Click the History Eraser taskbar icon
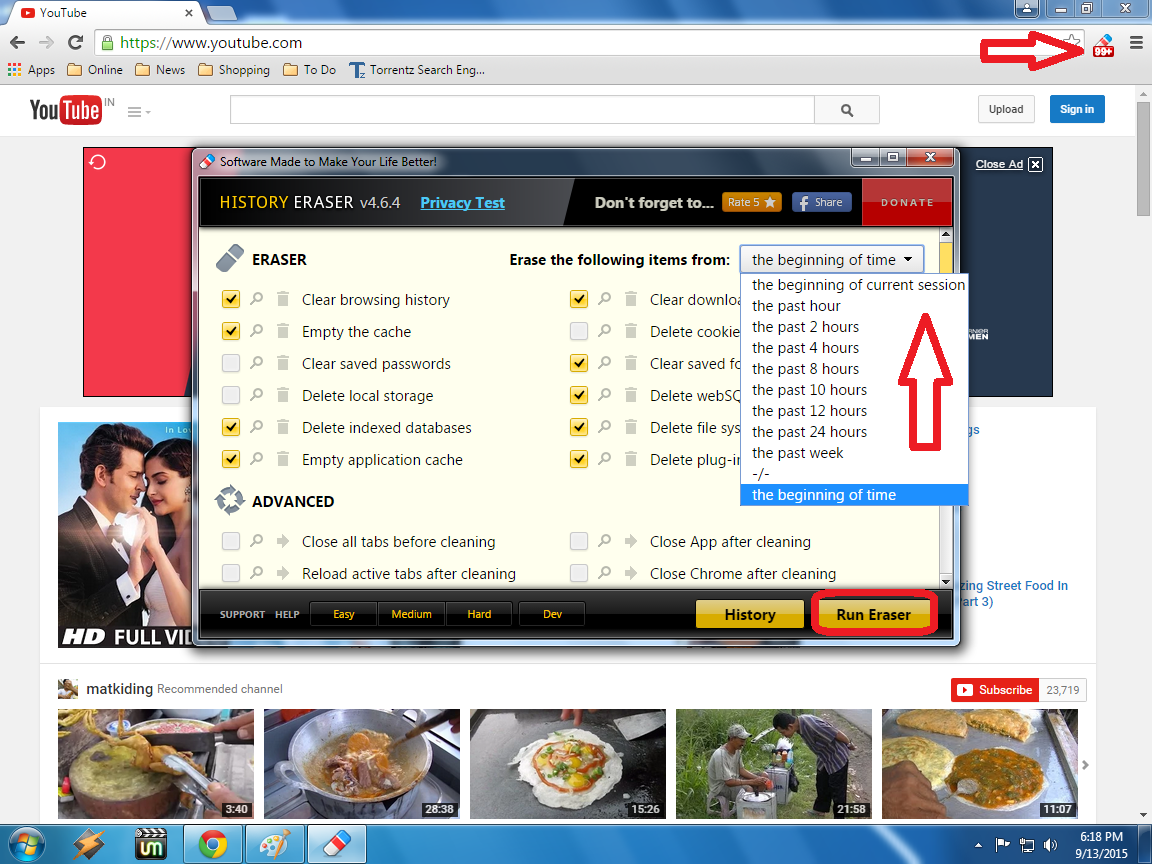 click(x=336, y=844)
